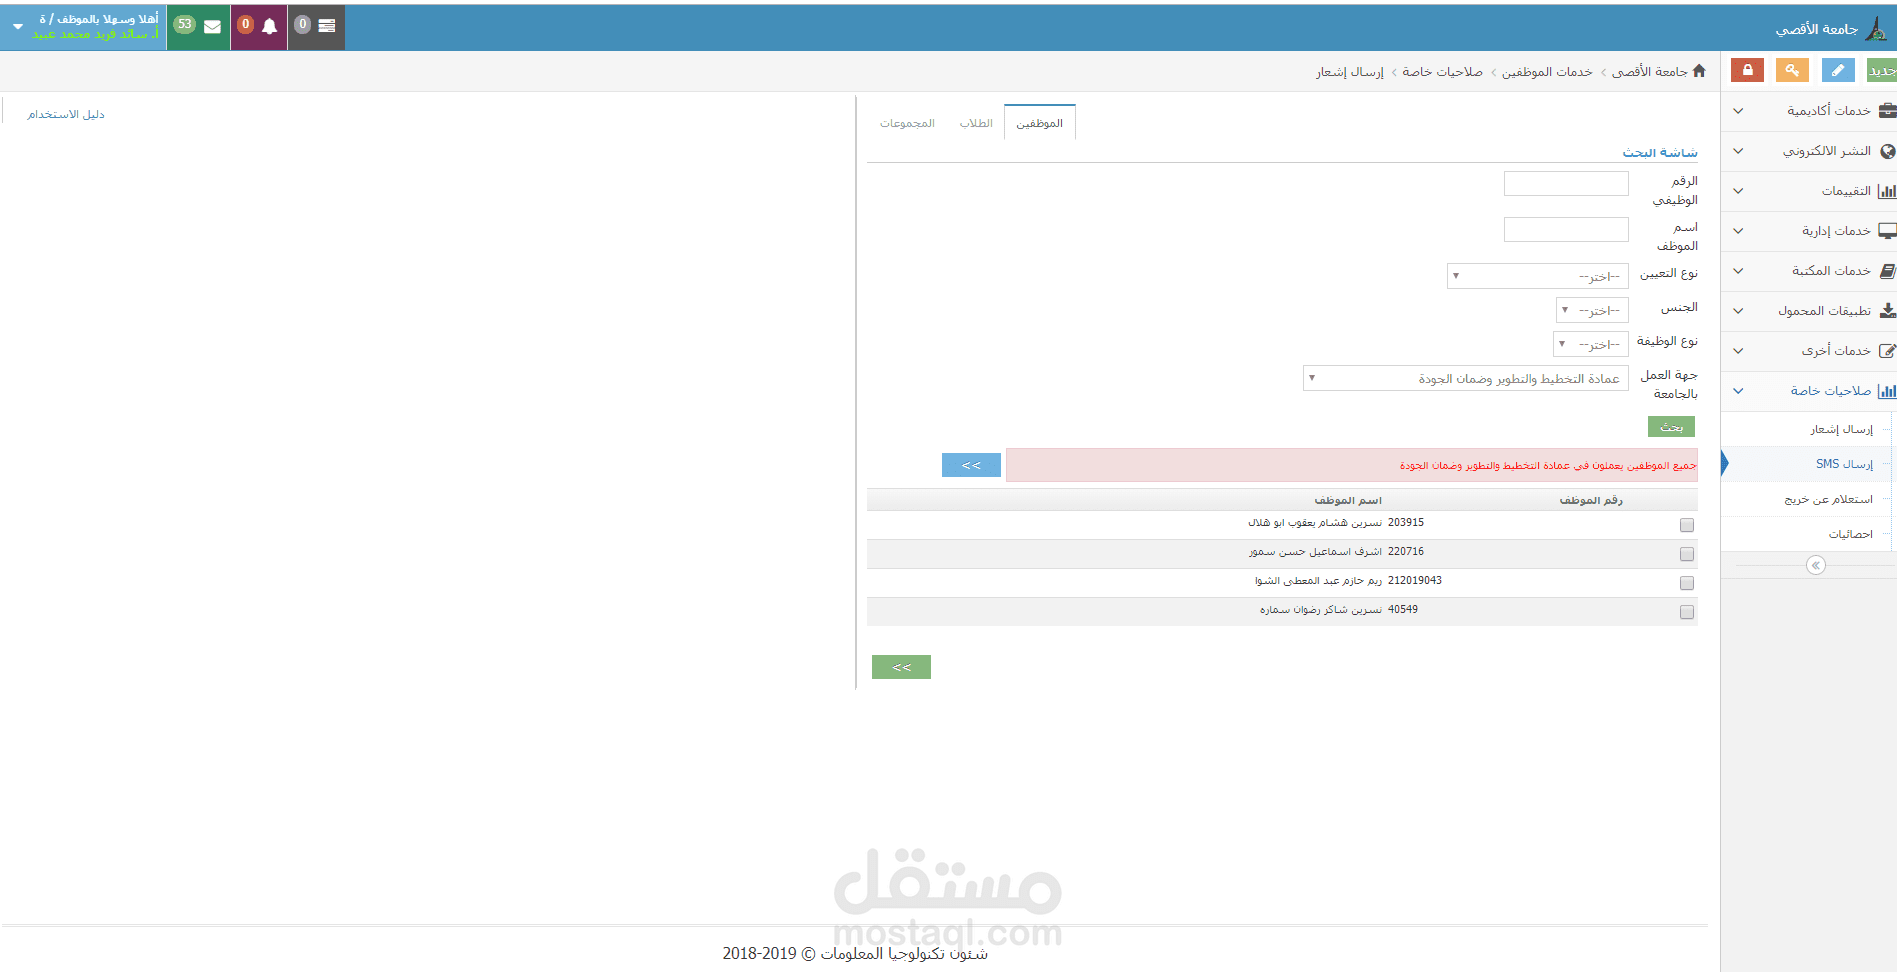Collapse the sidebar with the round arrow icon
Image resolution: width=1897 pixels, height=972 pixels.
pyautogui.click(x=1816, y=566)
